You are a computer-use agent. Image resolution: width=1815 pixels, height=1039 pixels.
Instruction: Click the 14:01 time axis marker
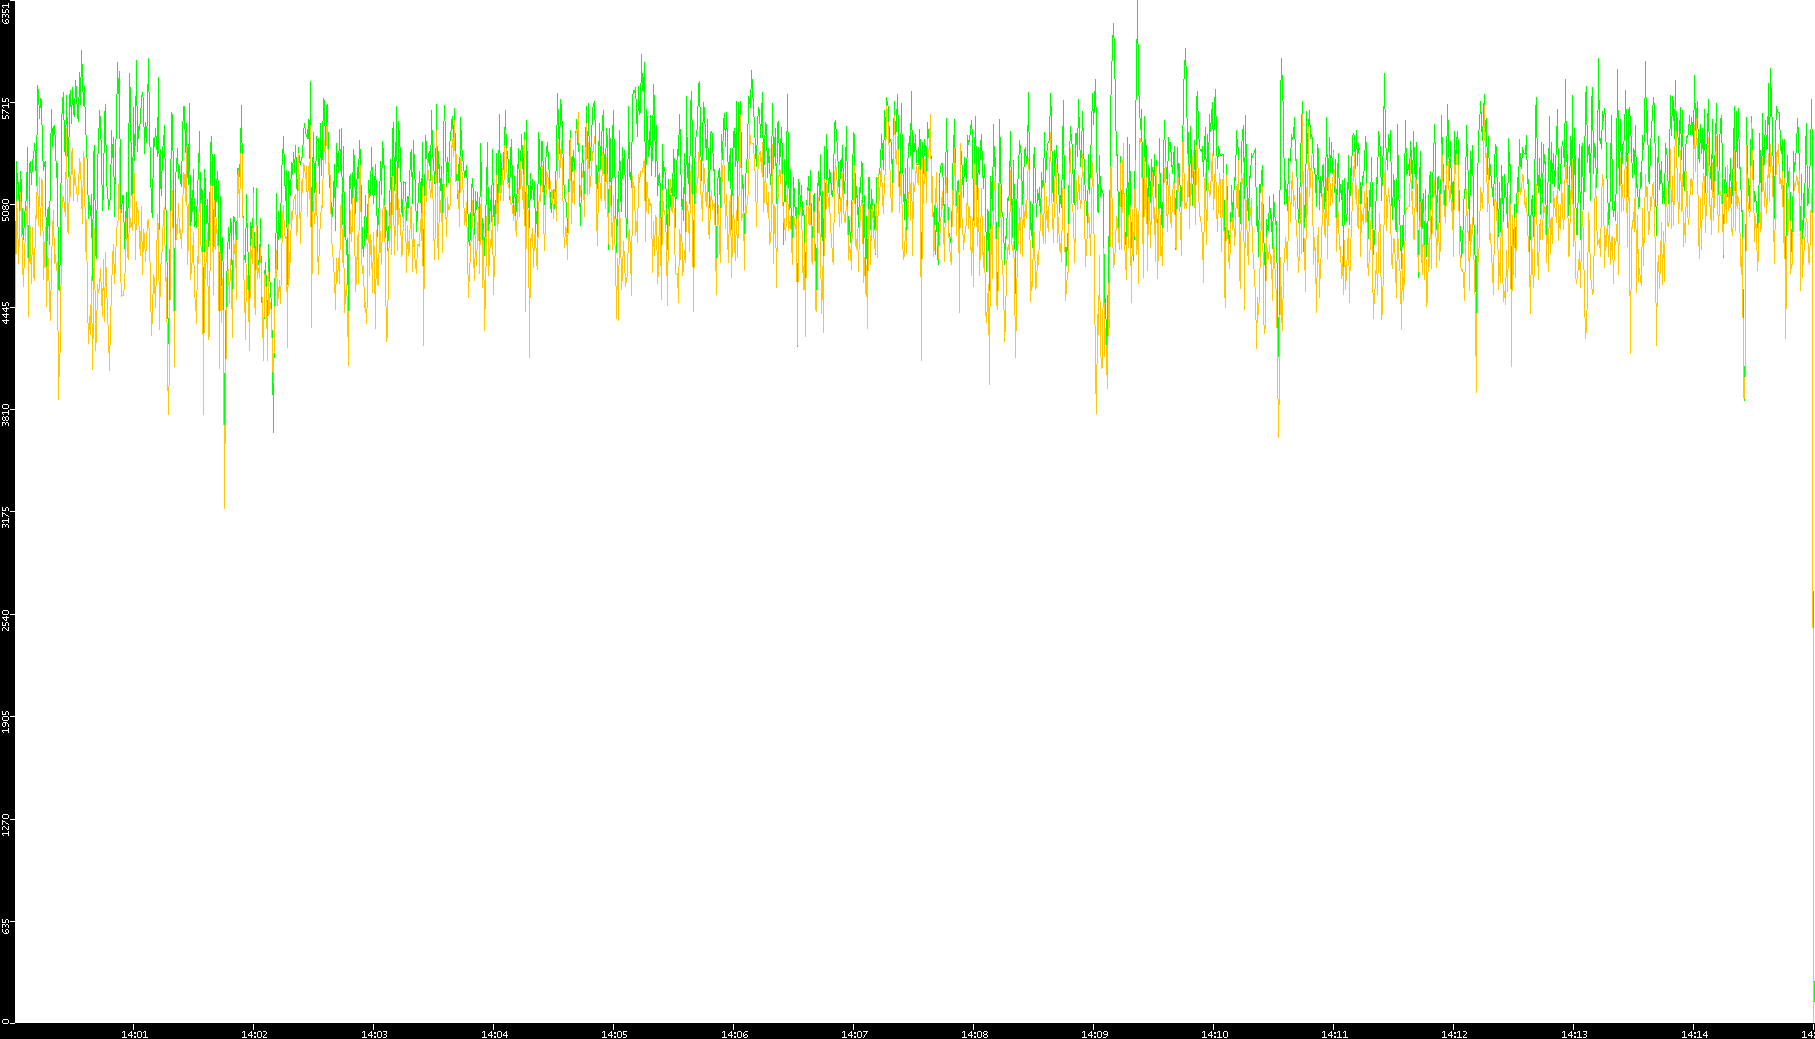pyautogui.click(x=134, y=1034)
